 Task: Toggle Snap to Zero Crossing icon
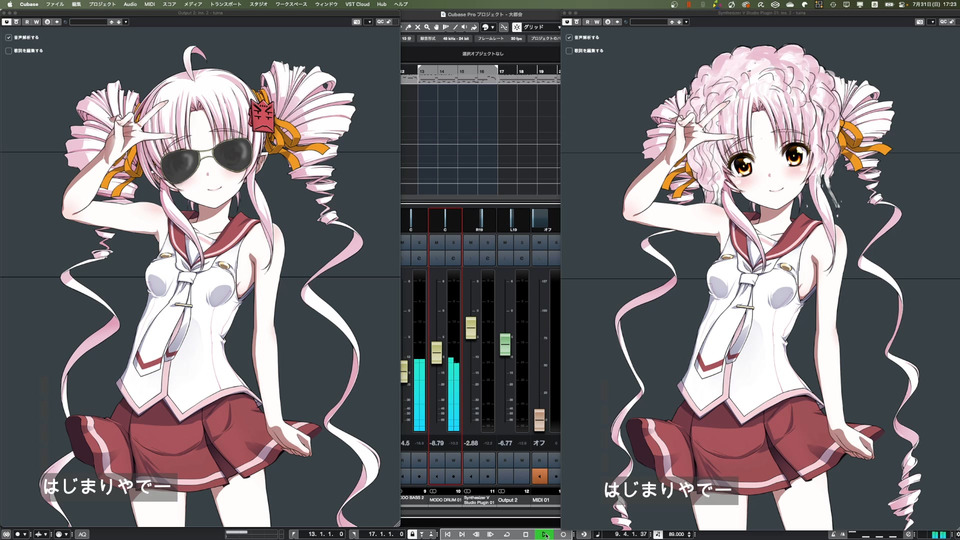coord(504,27)
